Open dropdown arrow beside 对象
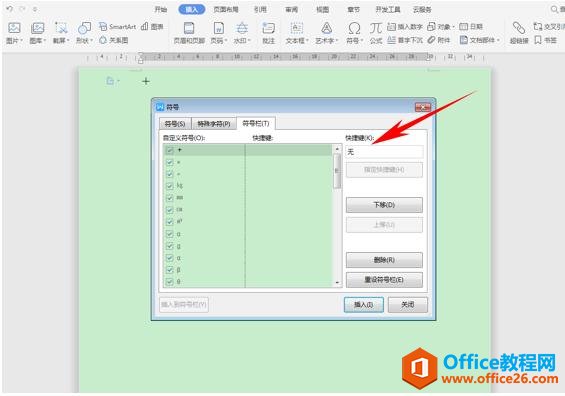The height and width of the screenshot is (396, 565). [453, 27]
